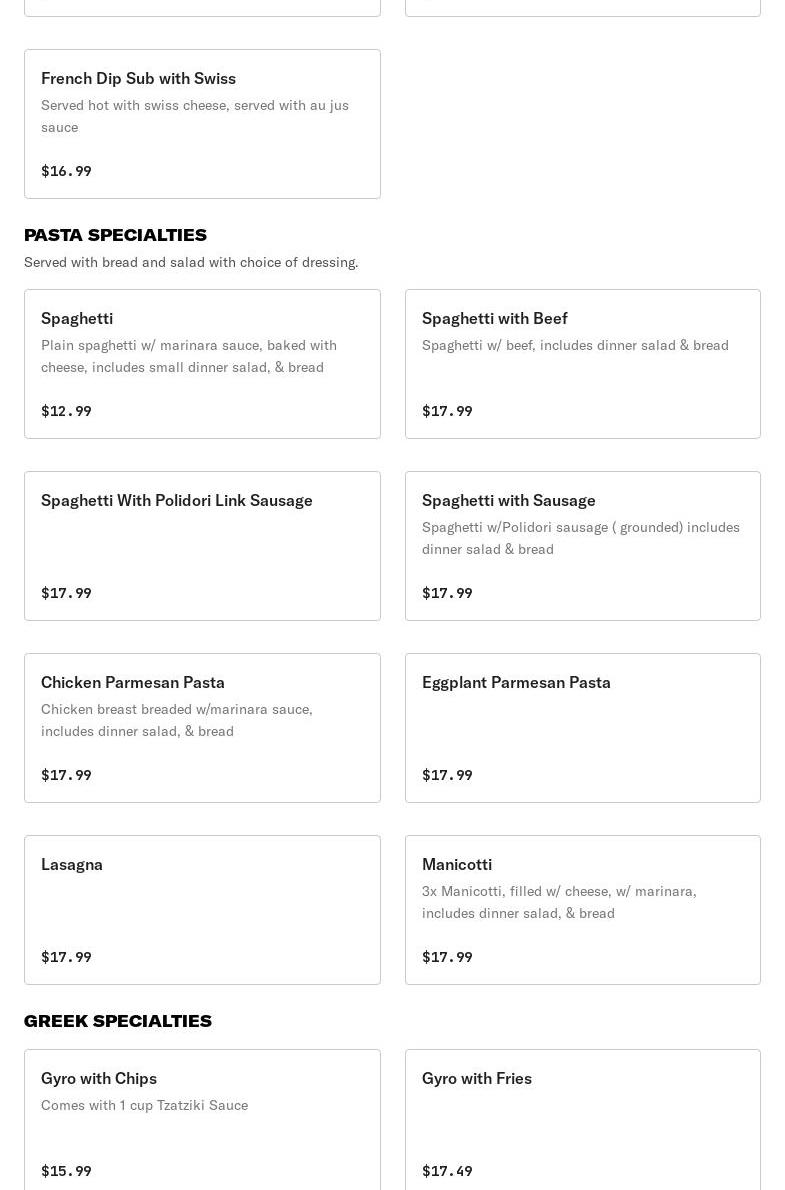Click the $15.99 Gyro with Chips price
The height and width of the screenshot is (1190, 785).
click(66, 1171)
